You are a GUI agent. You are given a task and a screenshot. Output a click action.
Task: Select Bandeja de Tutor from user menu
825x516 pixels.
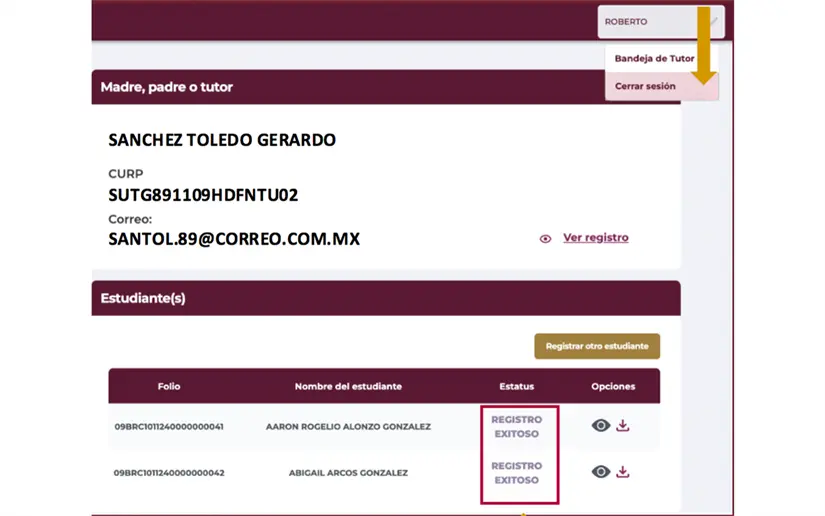pyautogui.click(x=654, y=59)
